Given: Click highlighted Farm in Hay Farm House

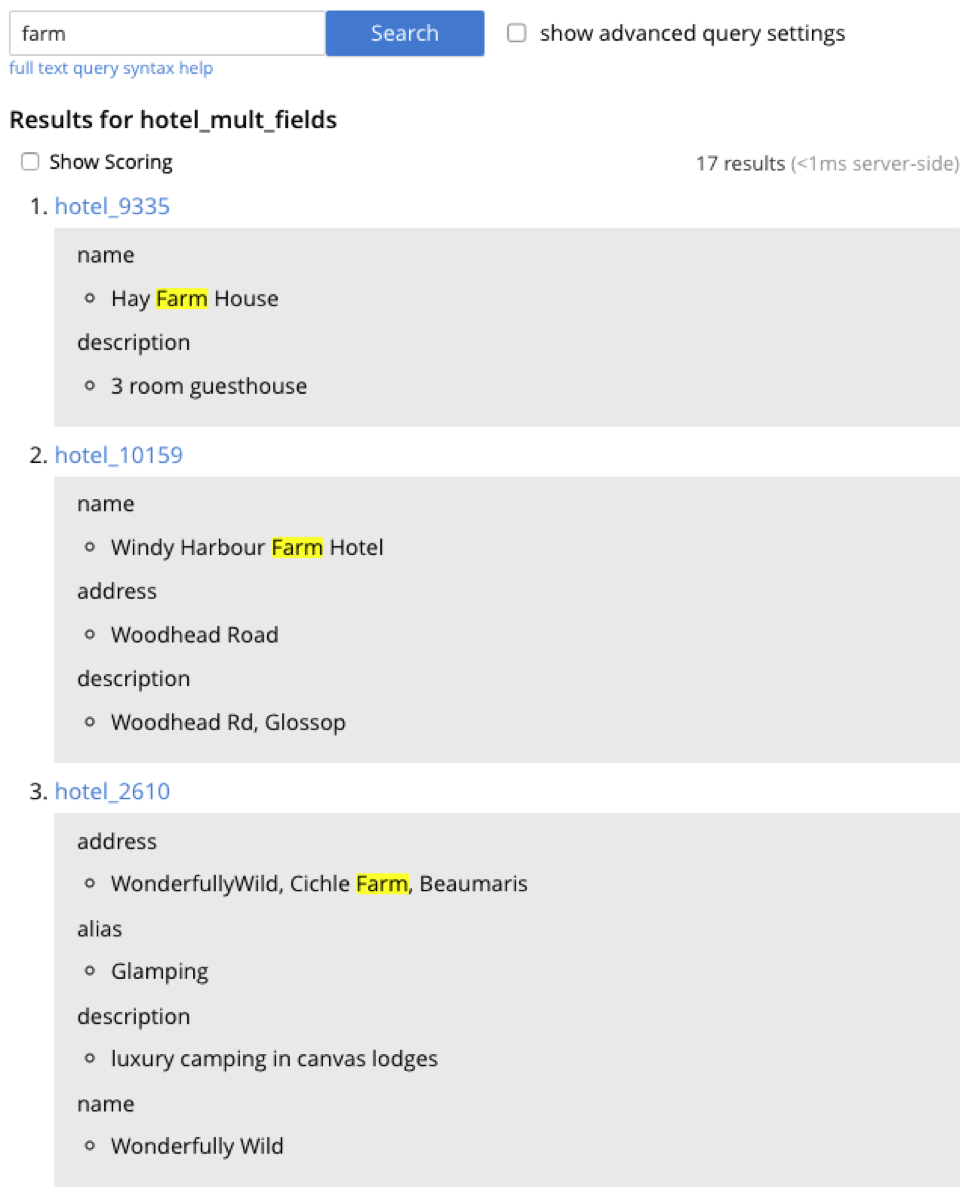Looking at the screenshot, I should coord(181,299).
